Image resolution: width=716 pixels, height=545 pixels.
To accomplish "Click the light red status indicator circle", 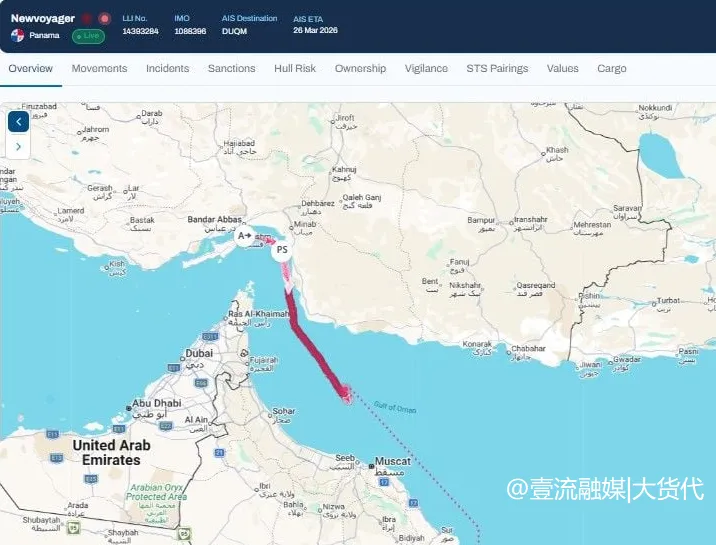I will (105, 19).
